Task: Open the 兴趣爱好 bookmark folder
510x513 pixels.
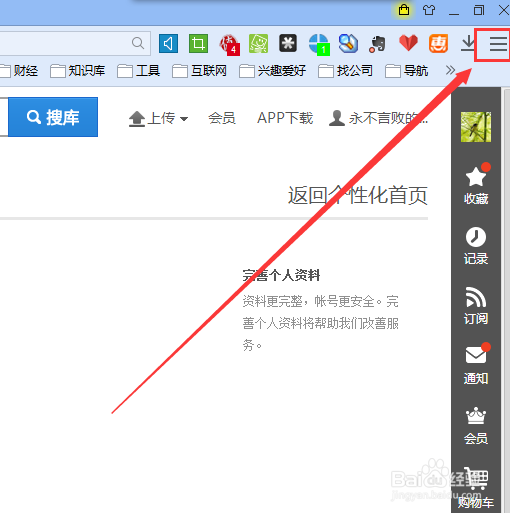Action: click(x=272, y=71)
